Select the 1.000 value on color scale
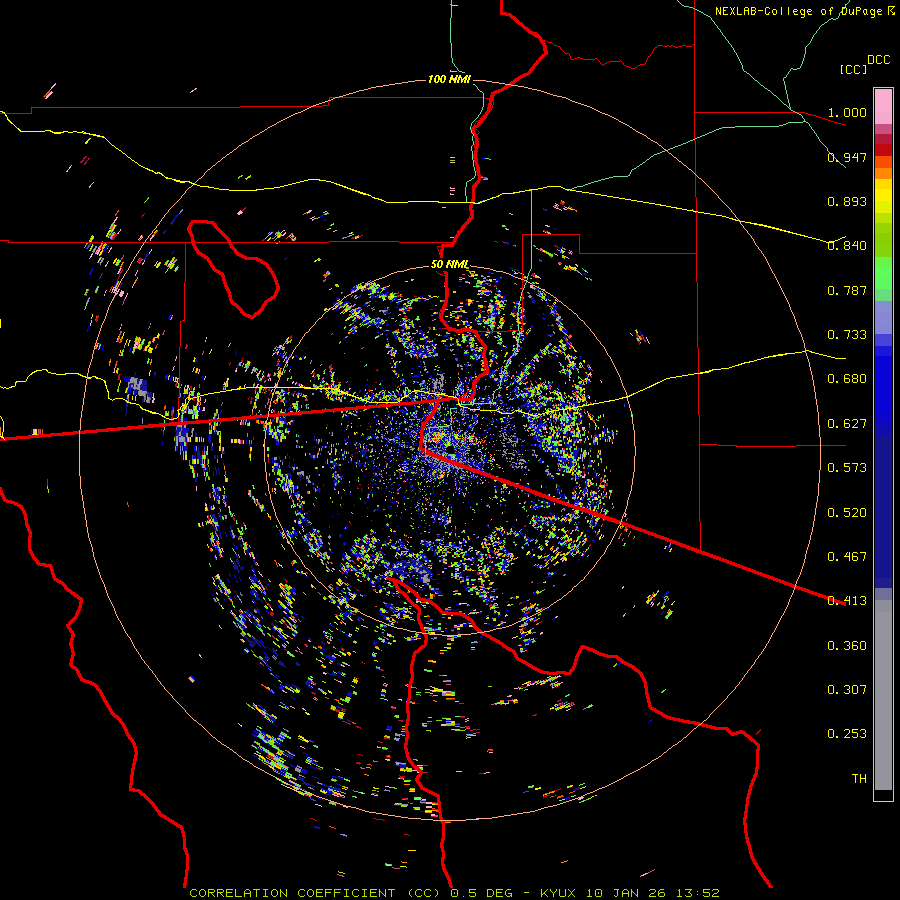900x900 pixels. pos(847,112)
